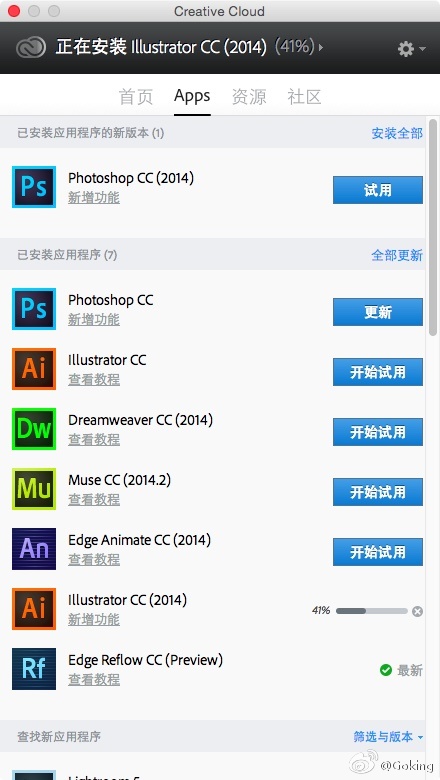This screenshot has height=780, width=440.
Task: Click the Creative Cloud logo icon
Action: [31, 48]
